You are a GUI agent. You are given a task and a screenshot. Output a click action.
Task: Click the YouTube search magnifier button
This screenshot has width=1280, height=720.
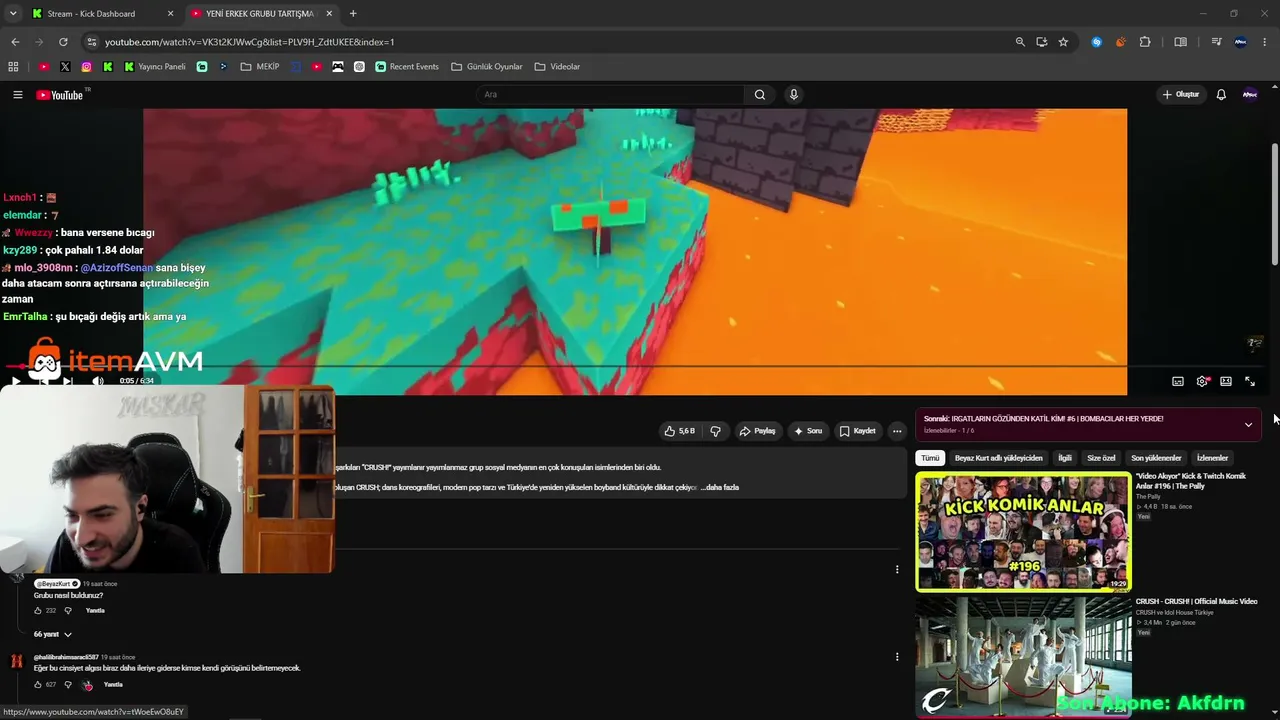(760, 95)
